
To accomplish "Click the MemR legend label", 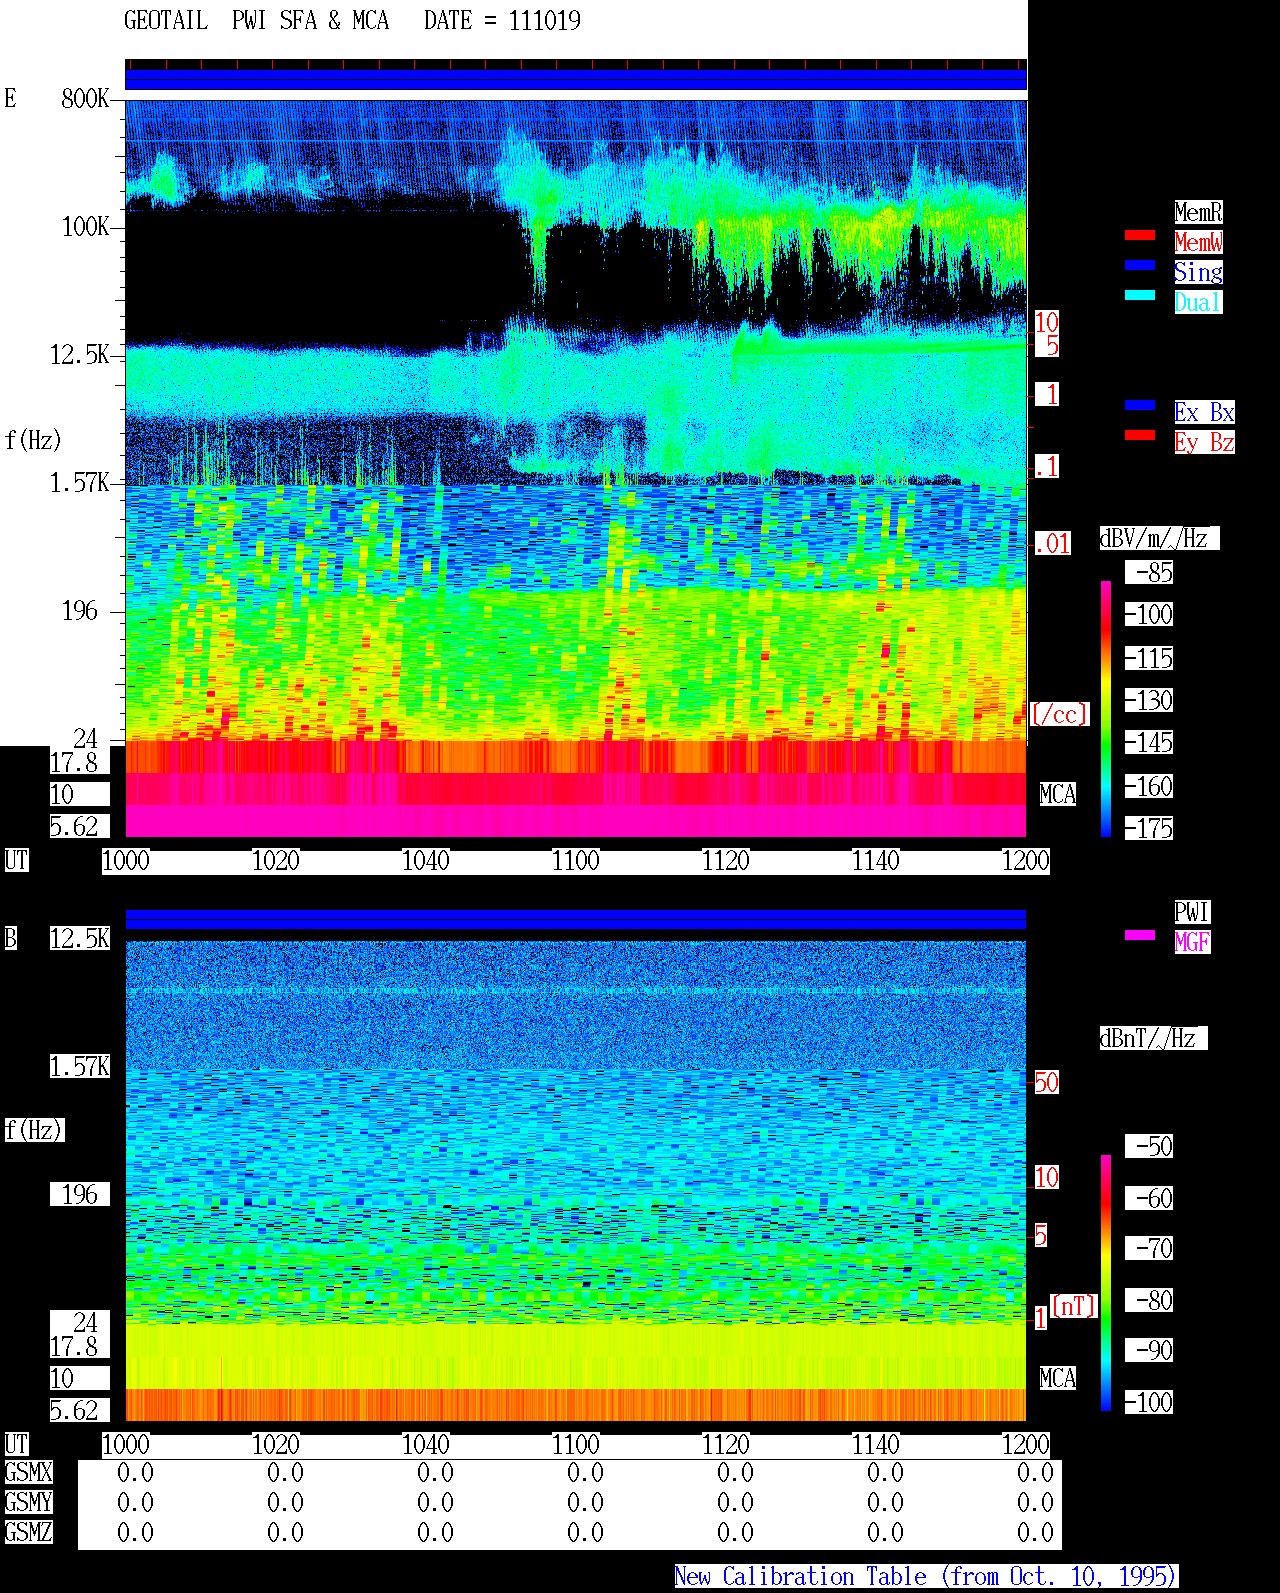I will (x=1198, y=212).
